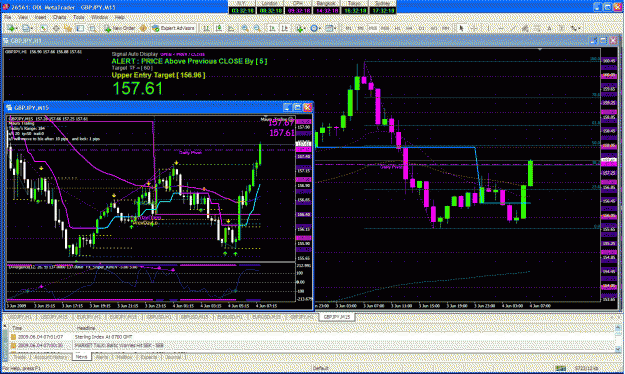Image resolution: width=625 pixels, height=374 pixels.
Task: Toggle the Expert Advisors button
Action: click(173, 28)
